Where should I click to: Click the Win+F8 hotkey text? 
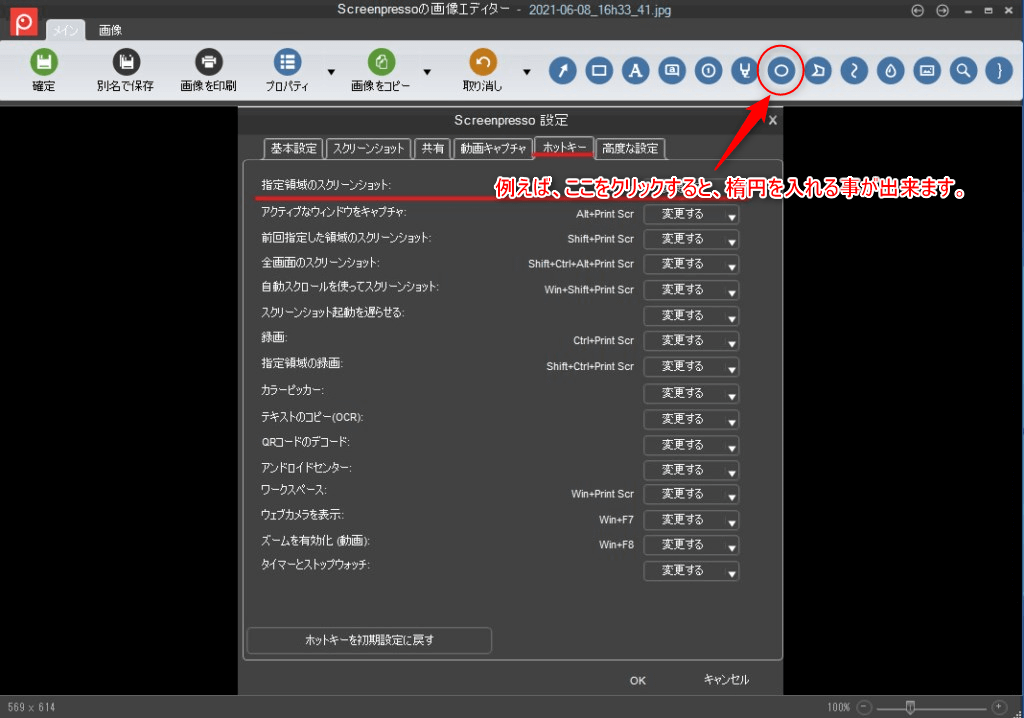(616, 544)
